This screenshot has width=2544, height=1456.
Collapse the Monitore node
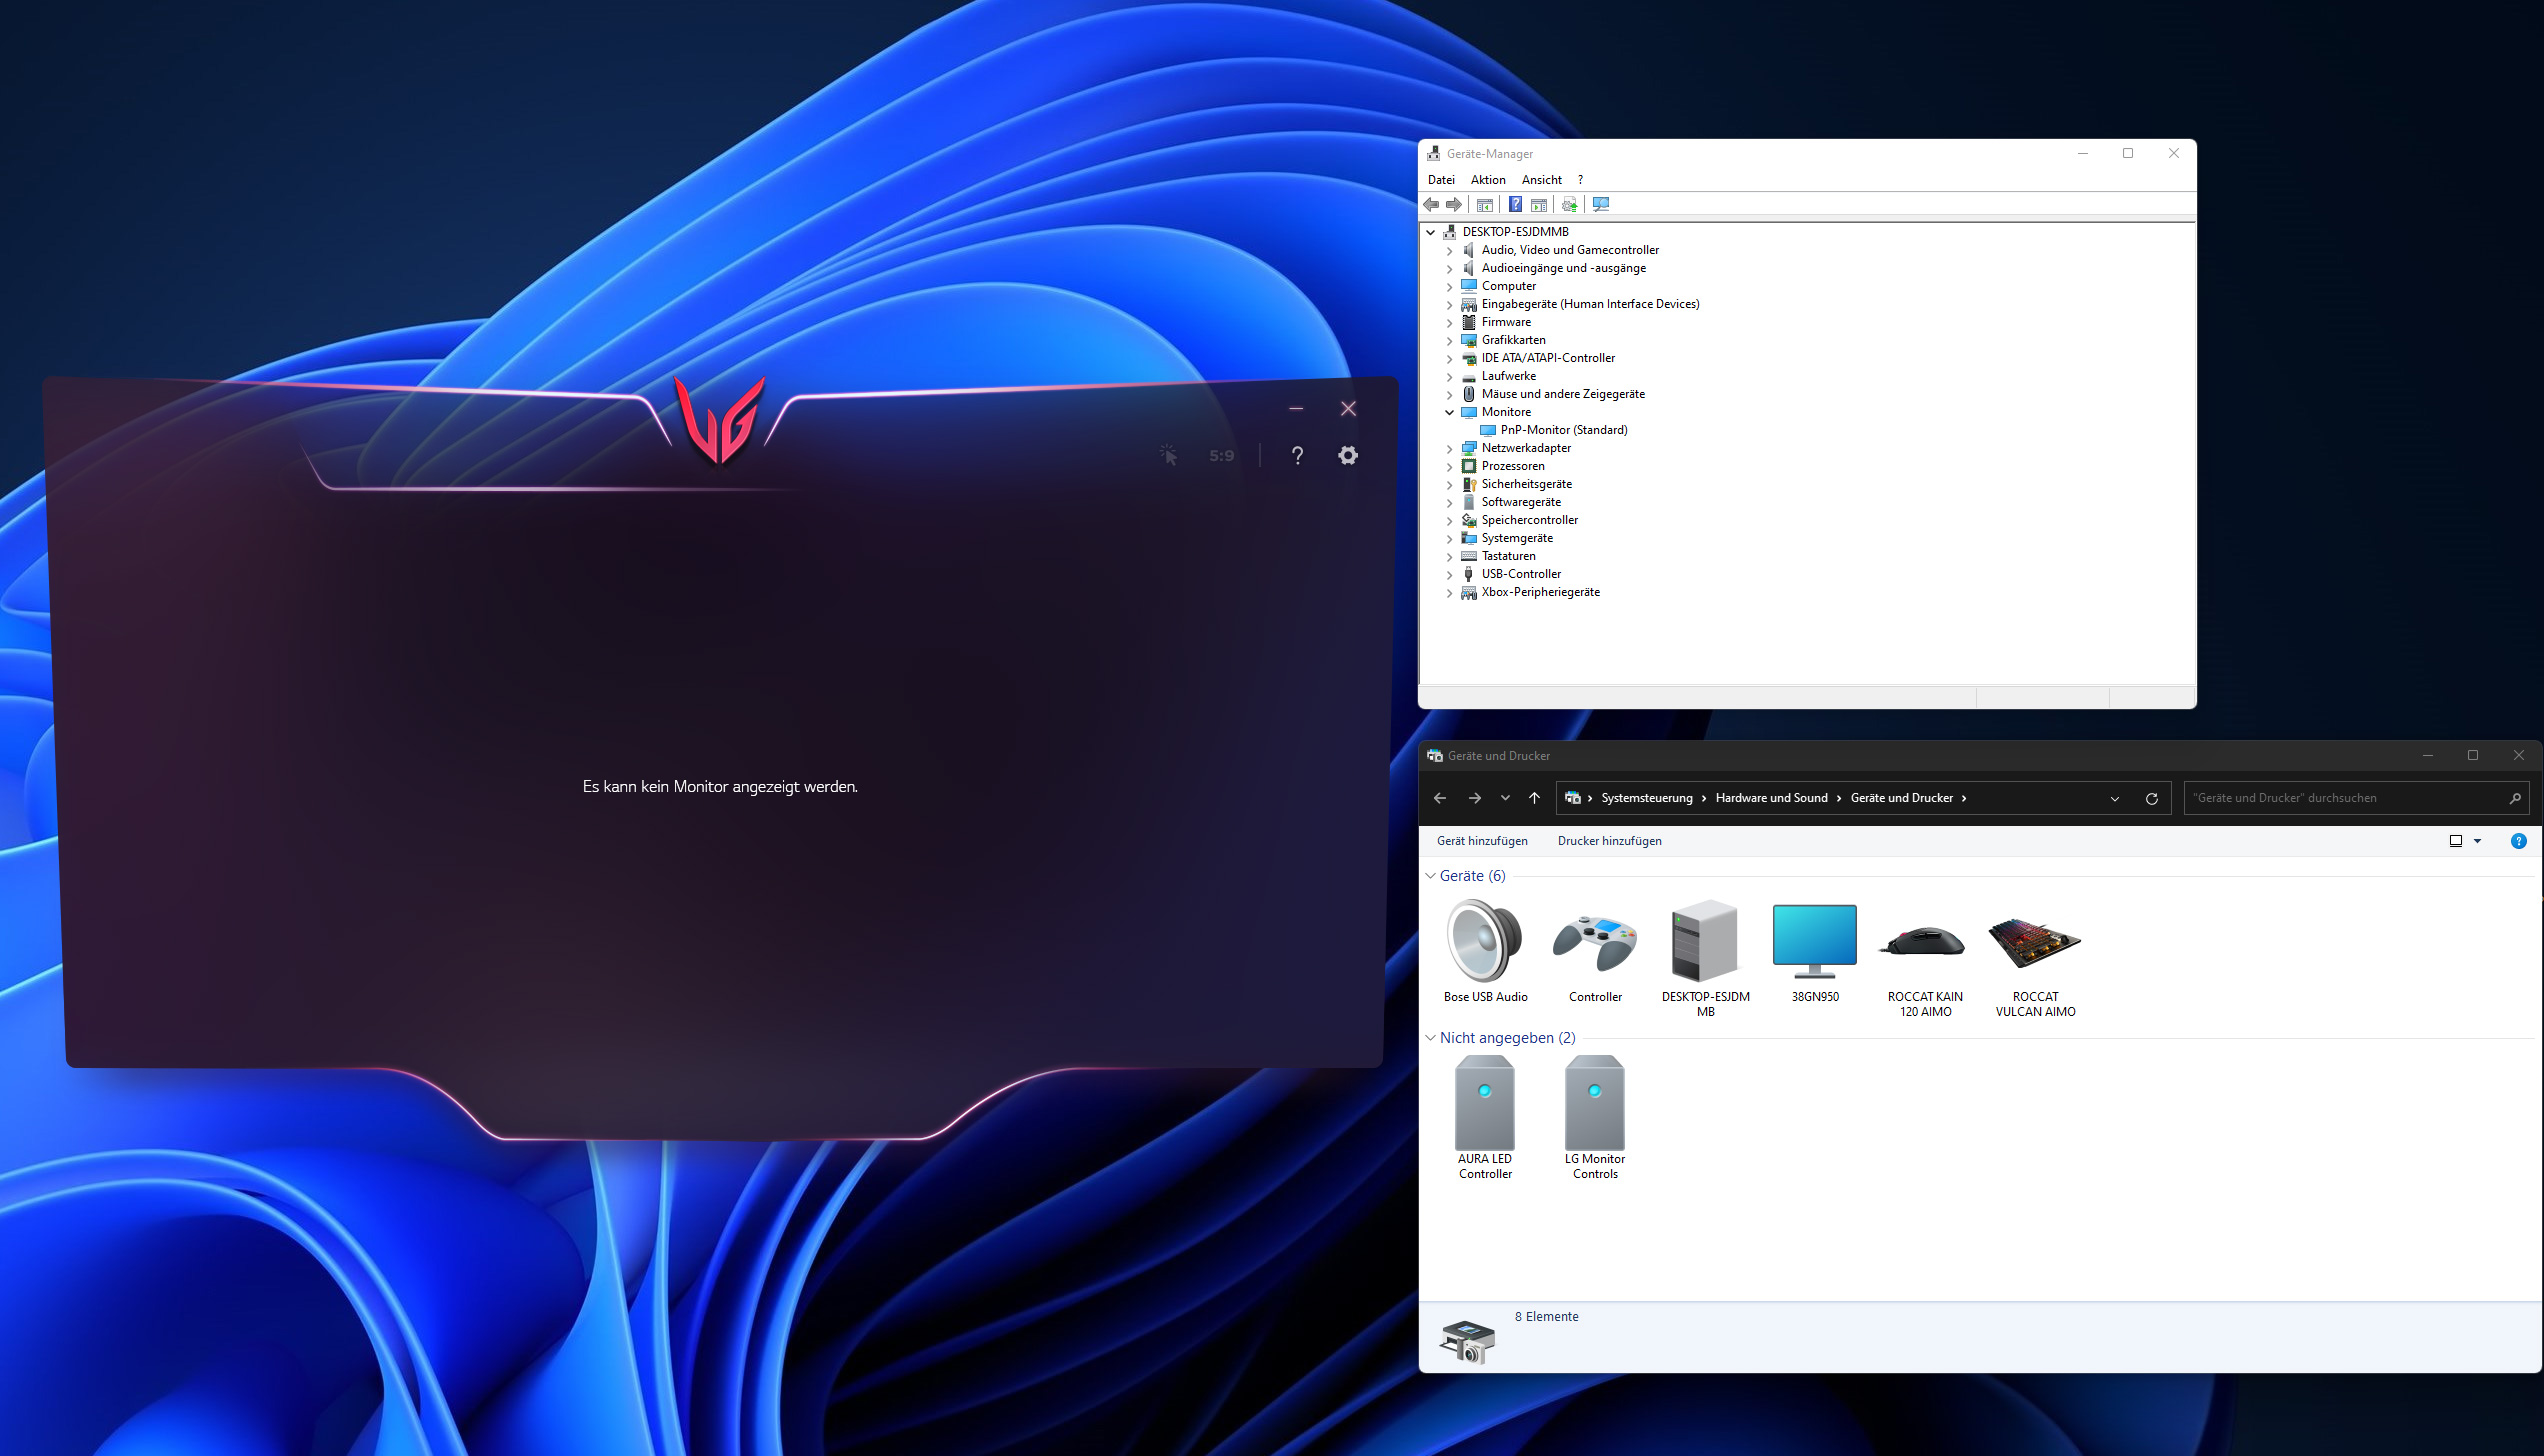(1449, 412)
